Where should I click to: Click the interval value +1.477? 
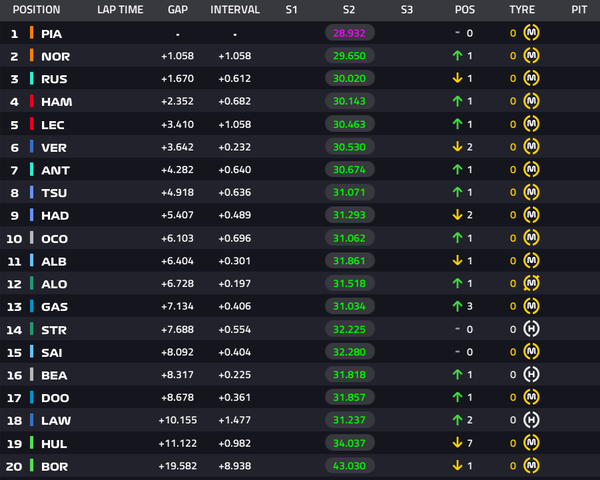pyautogui.click(x=235, y=420)
